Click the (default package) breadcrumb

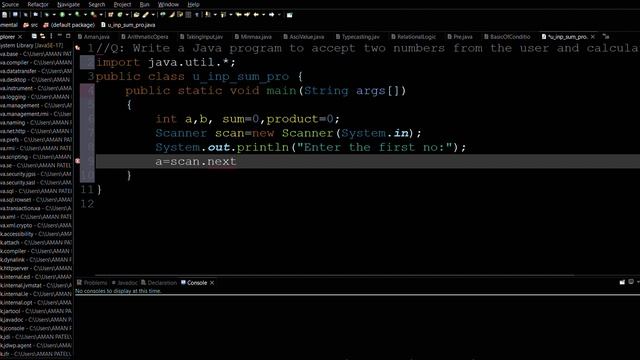click(69, 25)
